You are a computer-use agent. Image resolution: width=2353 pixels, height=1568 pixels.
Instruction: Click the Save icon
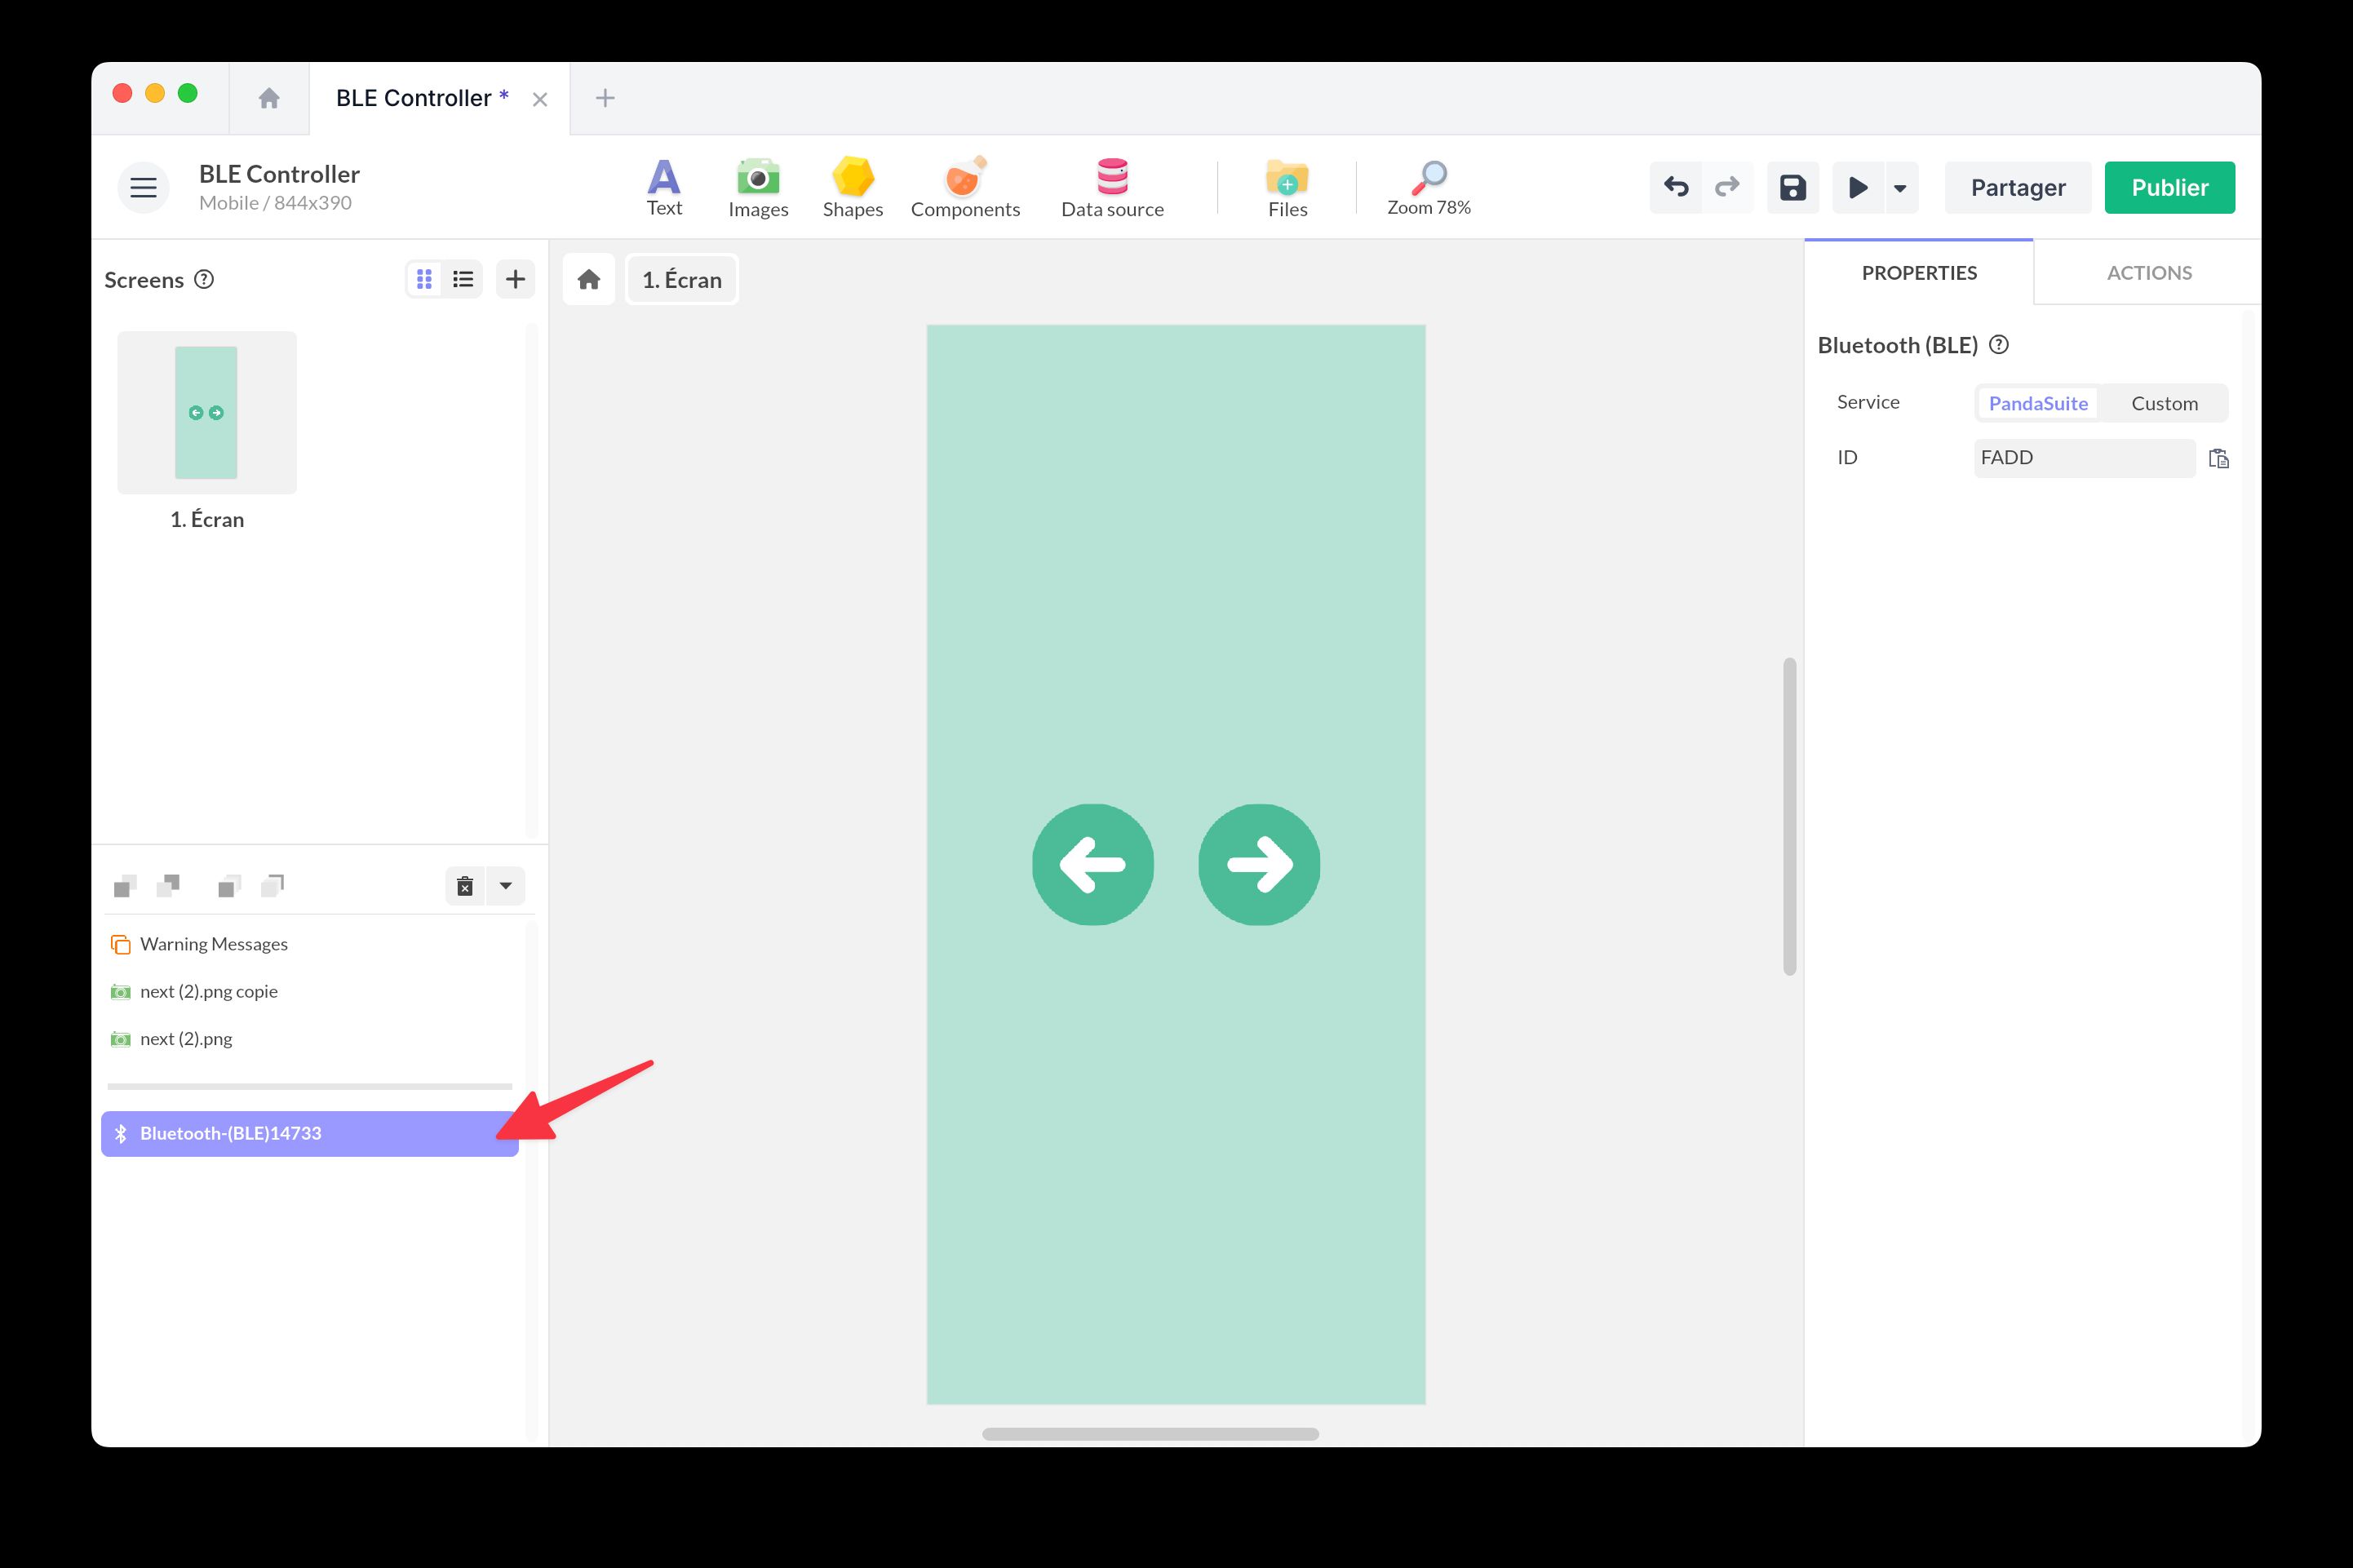point(1793,186)
